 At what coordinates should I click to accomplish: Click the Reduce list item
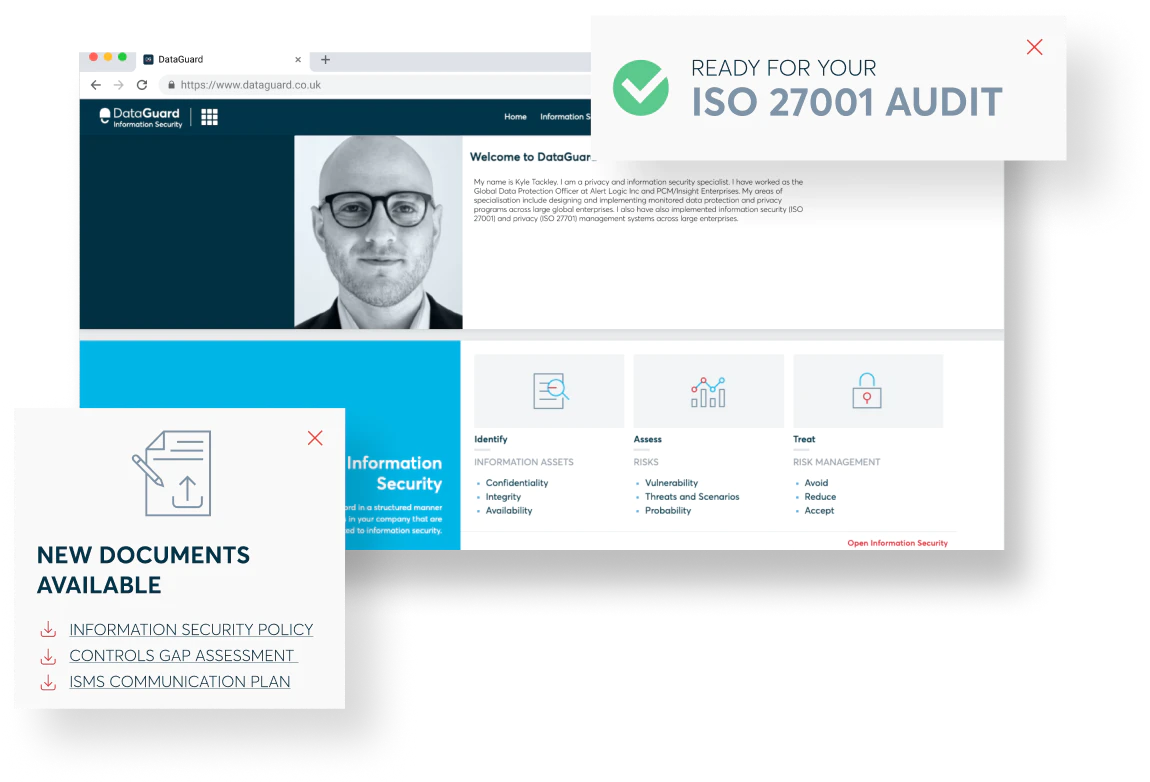[820, 497]
